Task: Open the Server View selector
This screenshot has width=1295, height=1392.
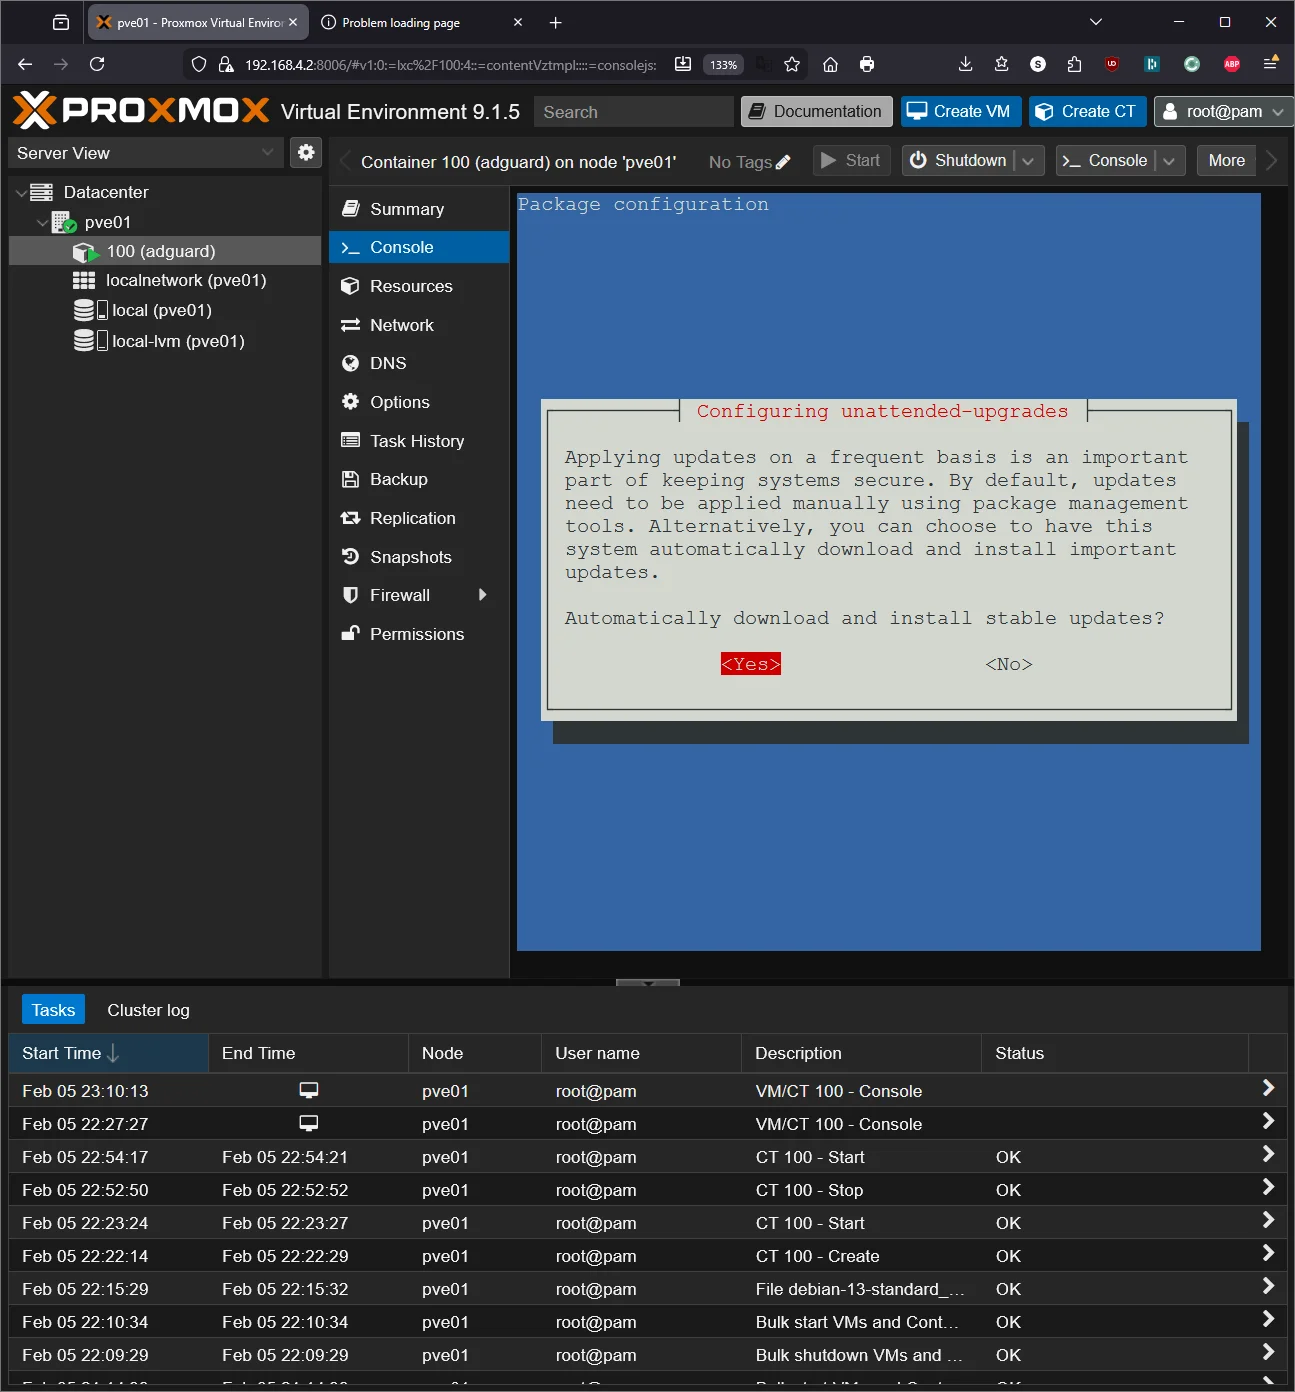Action: [x=145, y=152]
